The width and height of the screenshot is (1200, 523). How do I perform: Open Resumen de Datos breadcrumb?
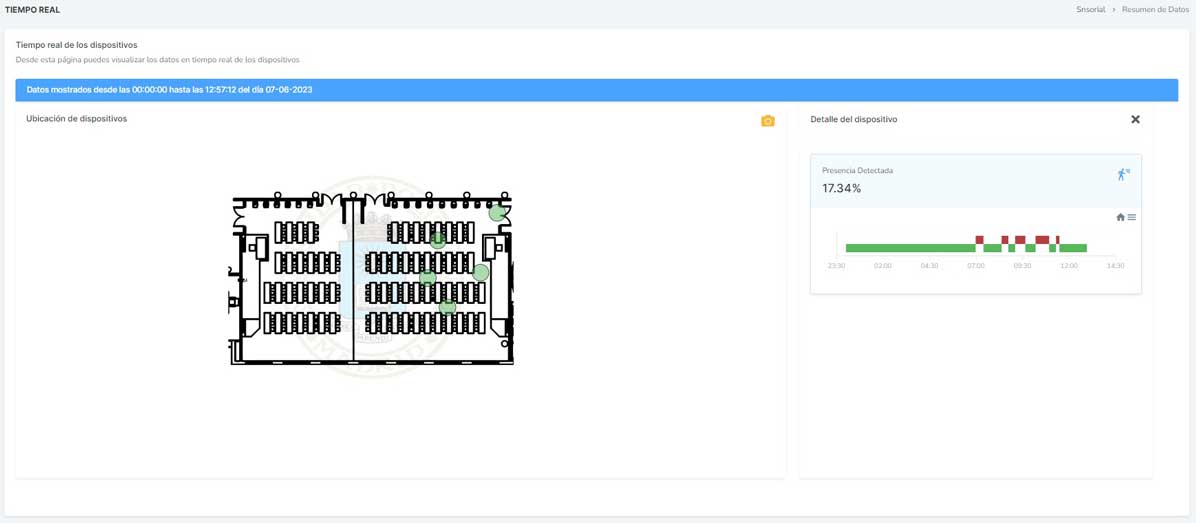click(x=1155, y=10)
